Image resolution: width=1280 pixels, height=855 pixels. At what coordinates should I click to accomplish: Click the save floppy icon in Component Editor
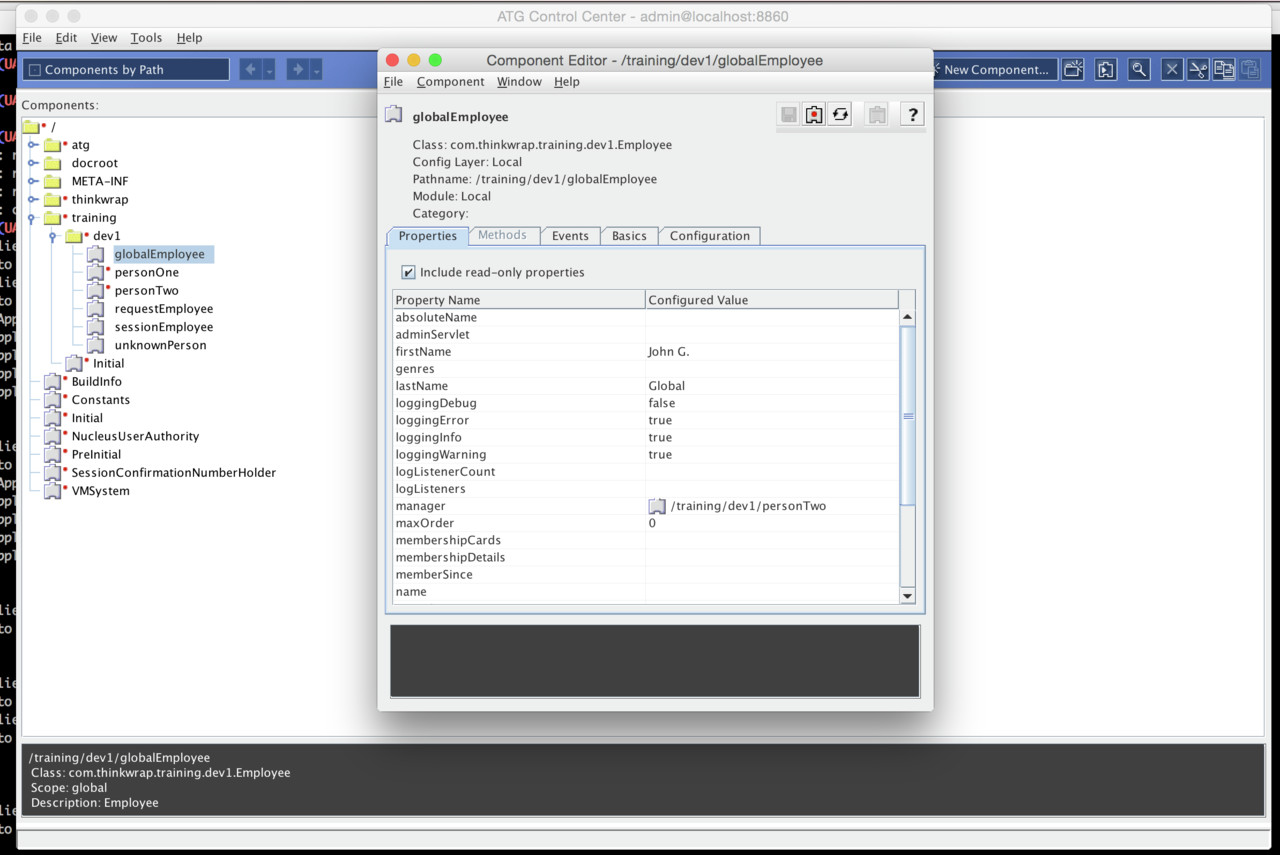pyautogui.click(x=789, y=115)
